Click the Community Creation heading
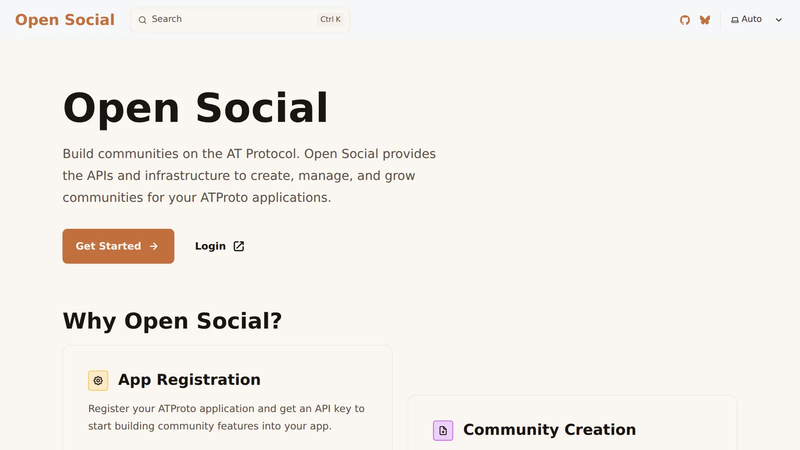Viewport: 800px width, 450px height. coord(549,430)
